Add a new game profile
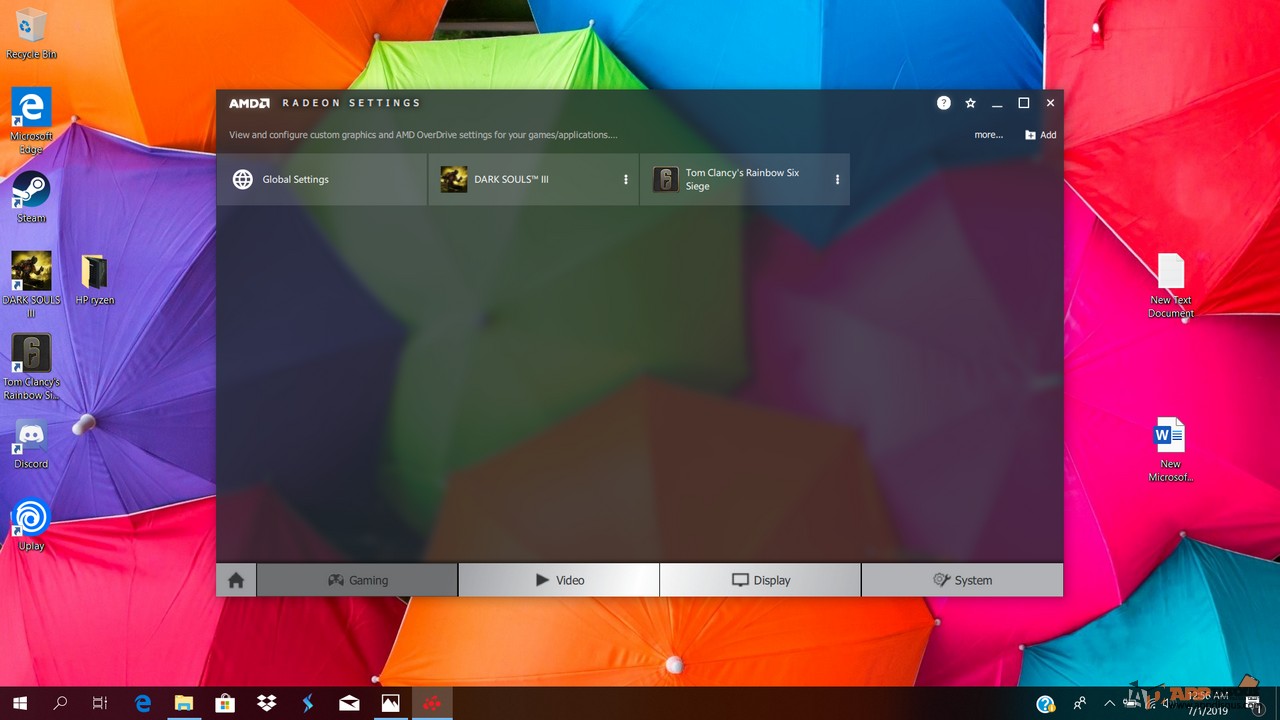1280x720 pixels. pos(1040,135)
